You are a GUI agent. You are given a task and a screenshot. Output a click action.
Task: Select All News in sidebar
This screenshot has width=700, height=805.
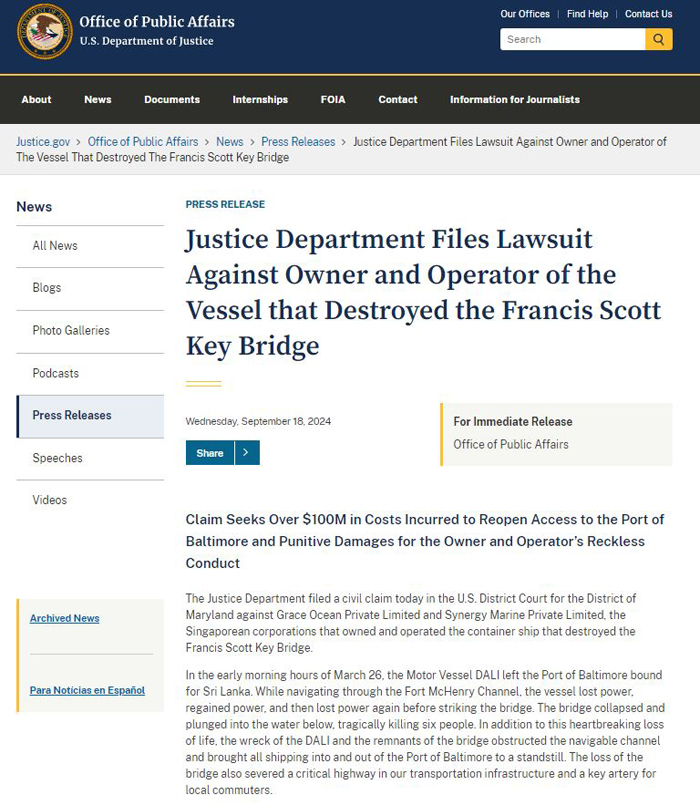90,246
